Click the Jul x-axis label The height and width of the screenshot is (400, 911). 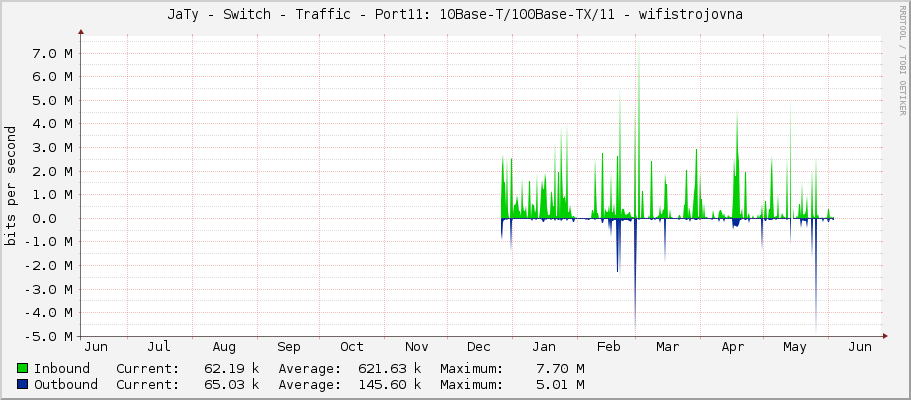pyautogui.click(x=159, y=347)
